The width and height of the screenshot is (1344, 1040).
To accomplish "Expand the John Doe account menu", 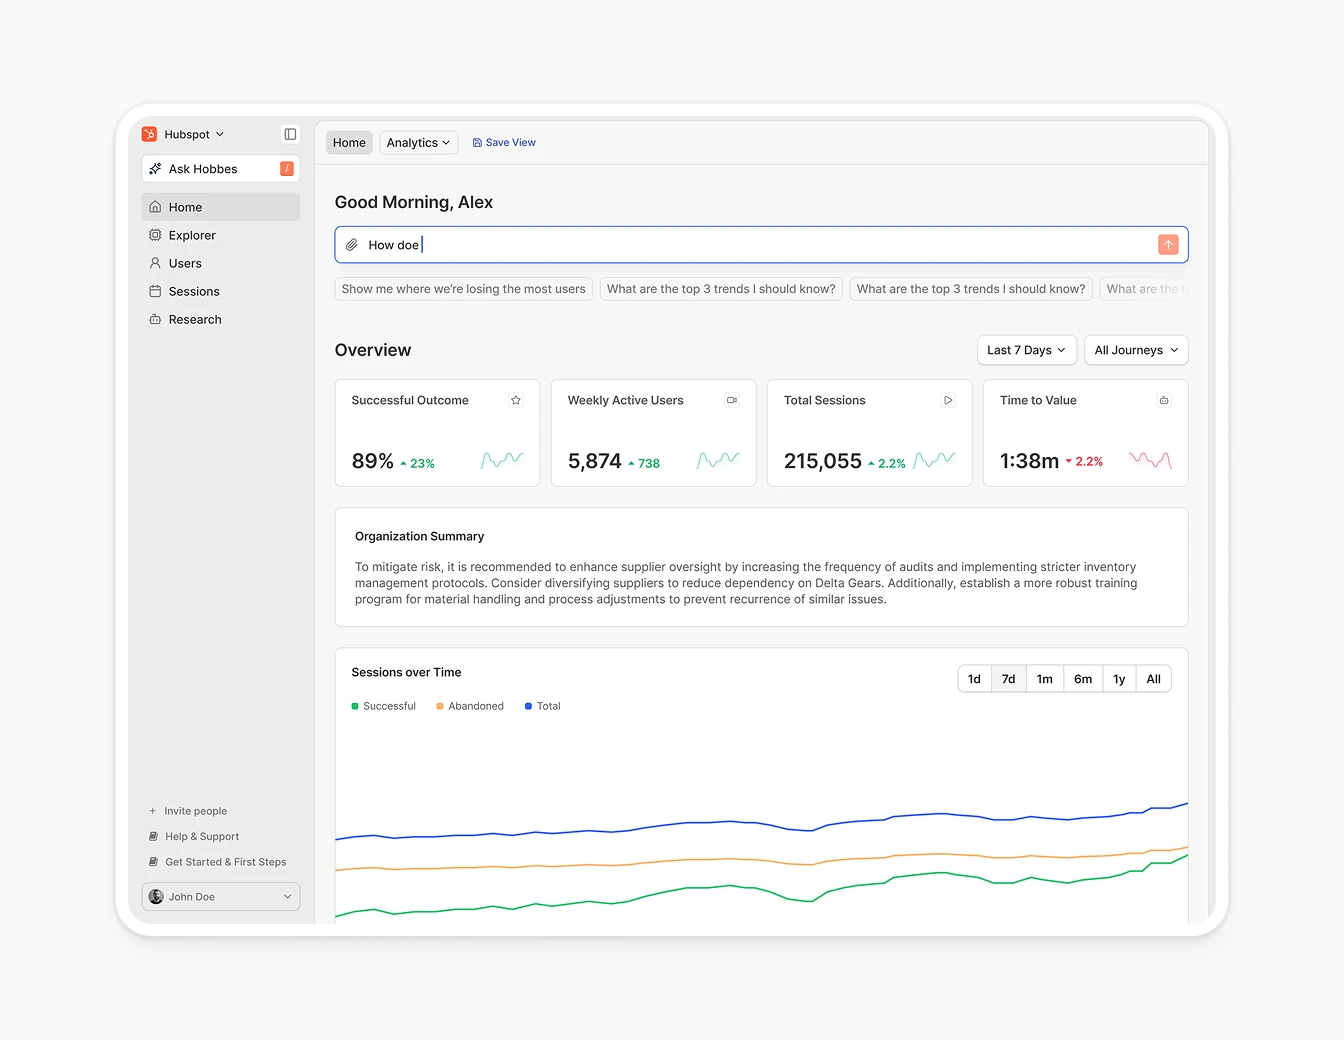I will 220,896.
